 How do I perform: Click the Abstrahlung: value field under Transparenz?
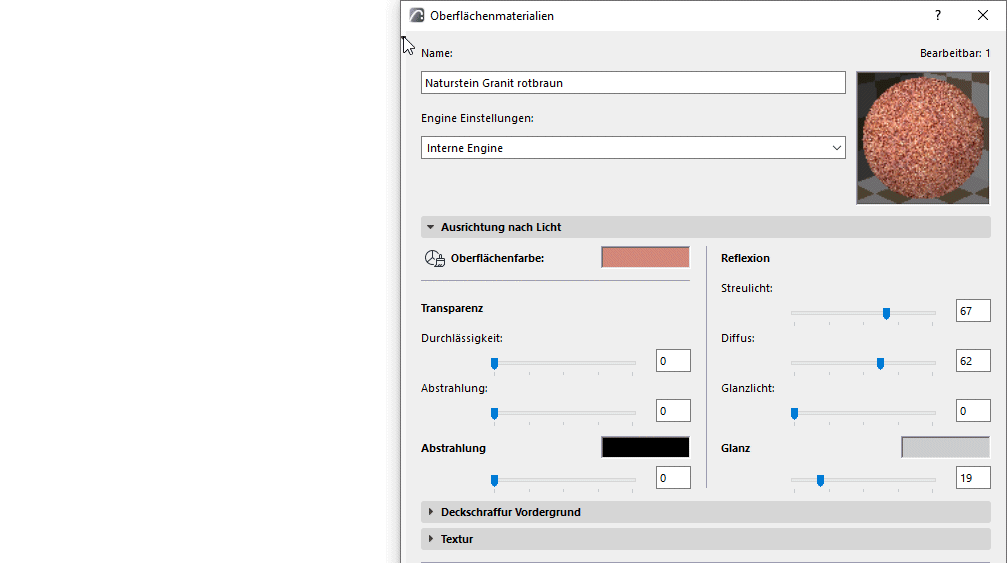(673, 411)
